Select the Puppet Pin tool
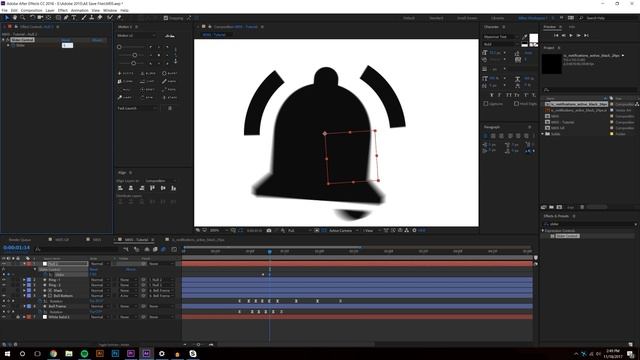The height and width of the screenshot is (360, 640). [x=119, y=18]
